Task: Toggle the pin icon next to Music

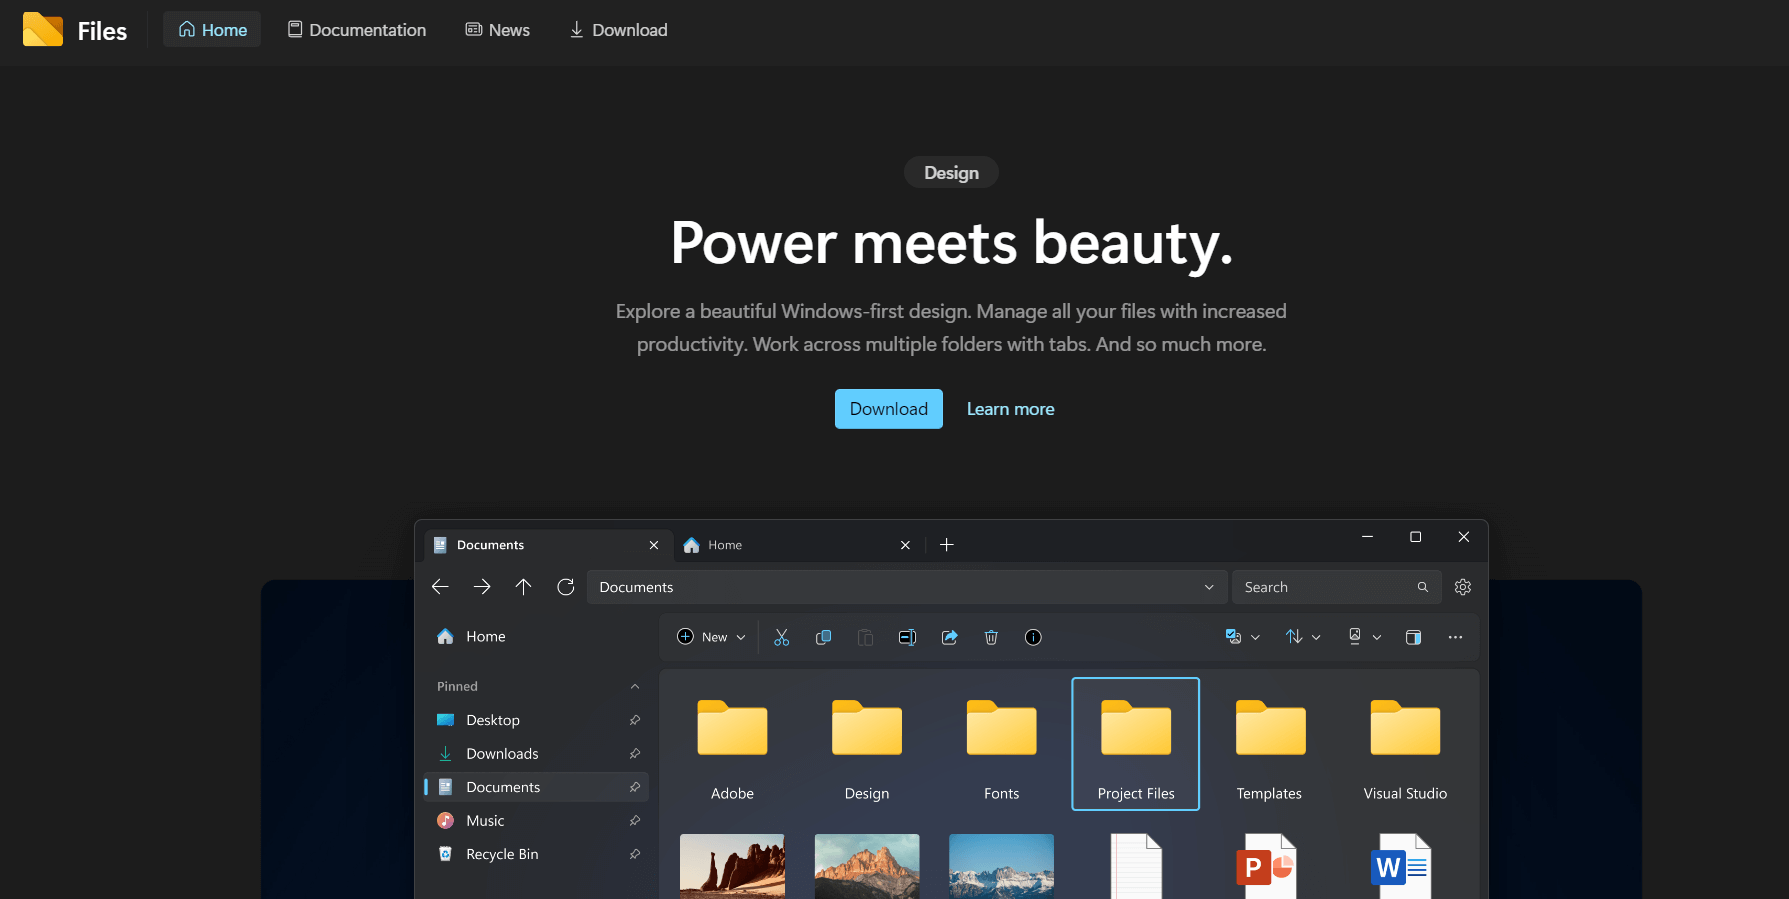Action: (634, 821)
